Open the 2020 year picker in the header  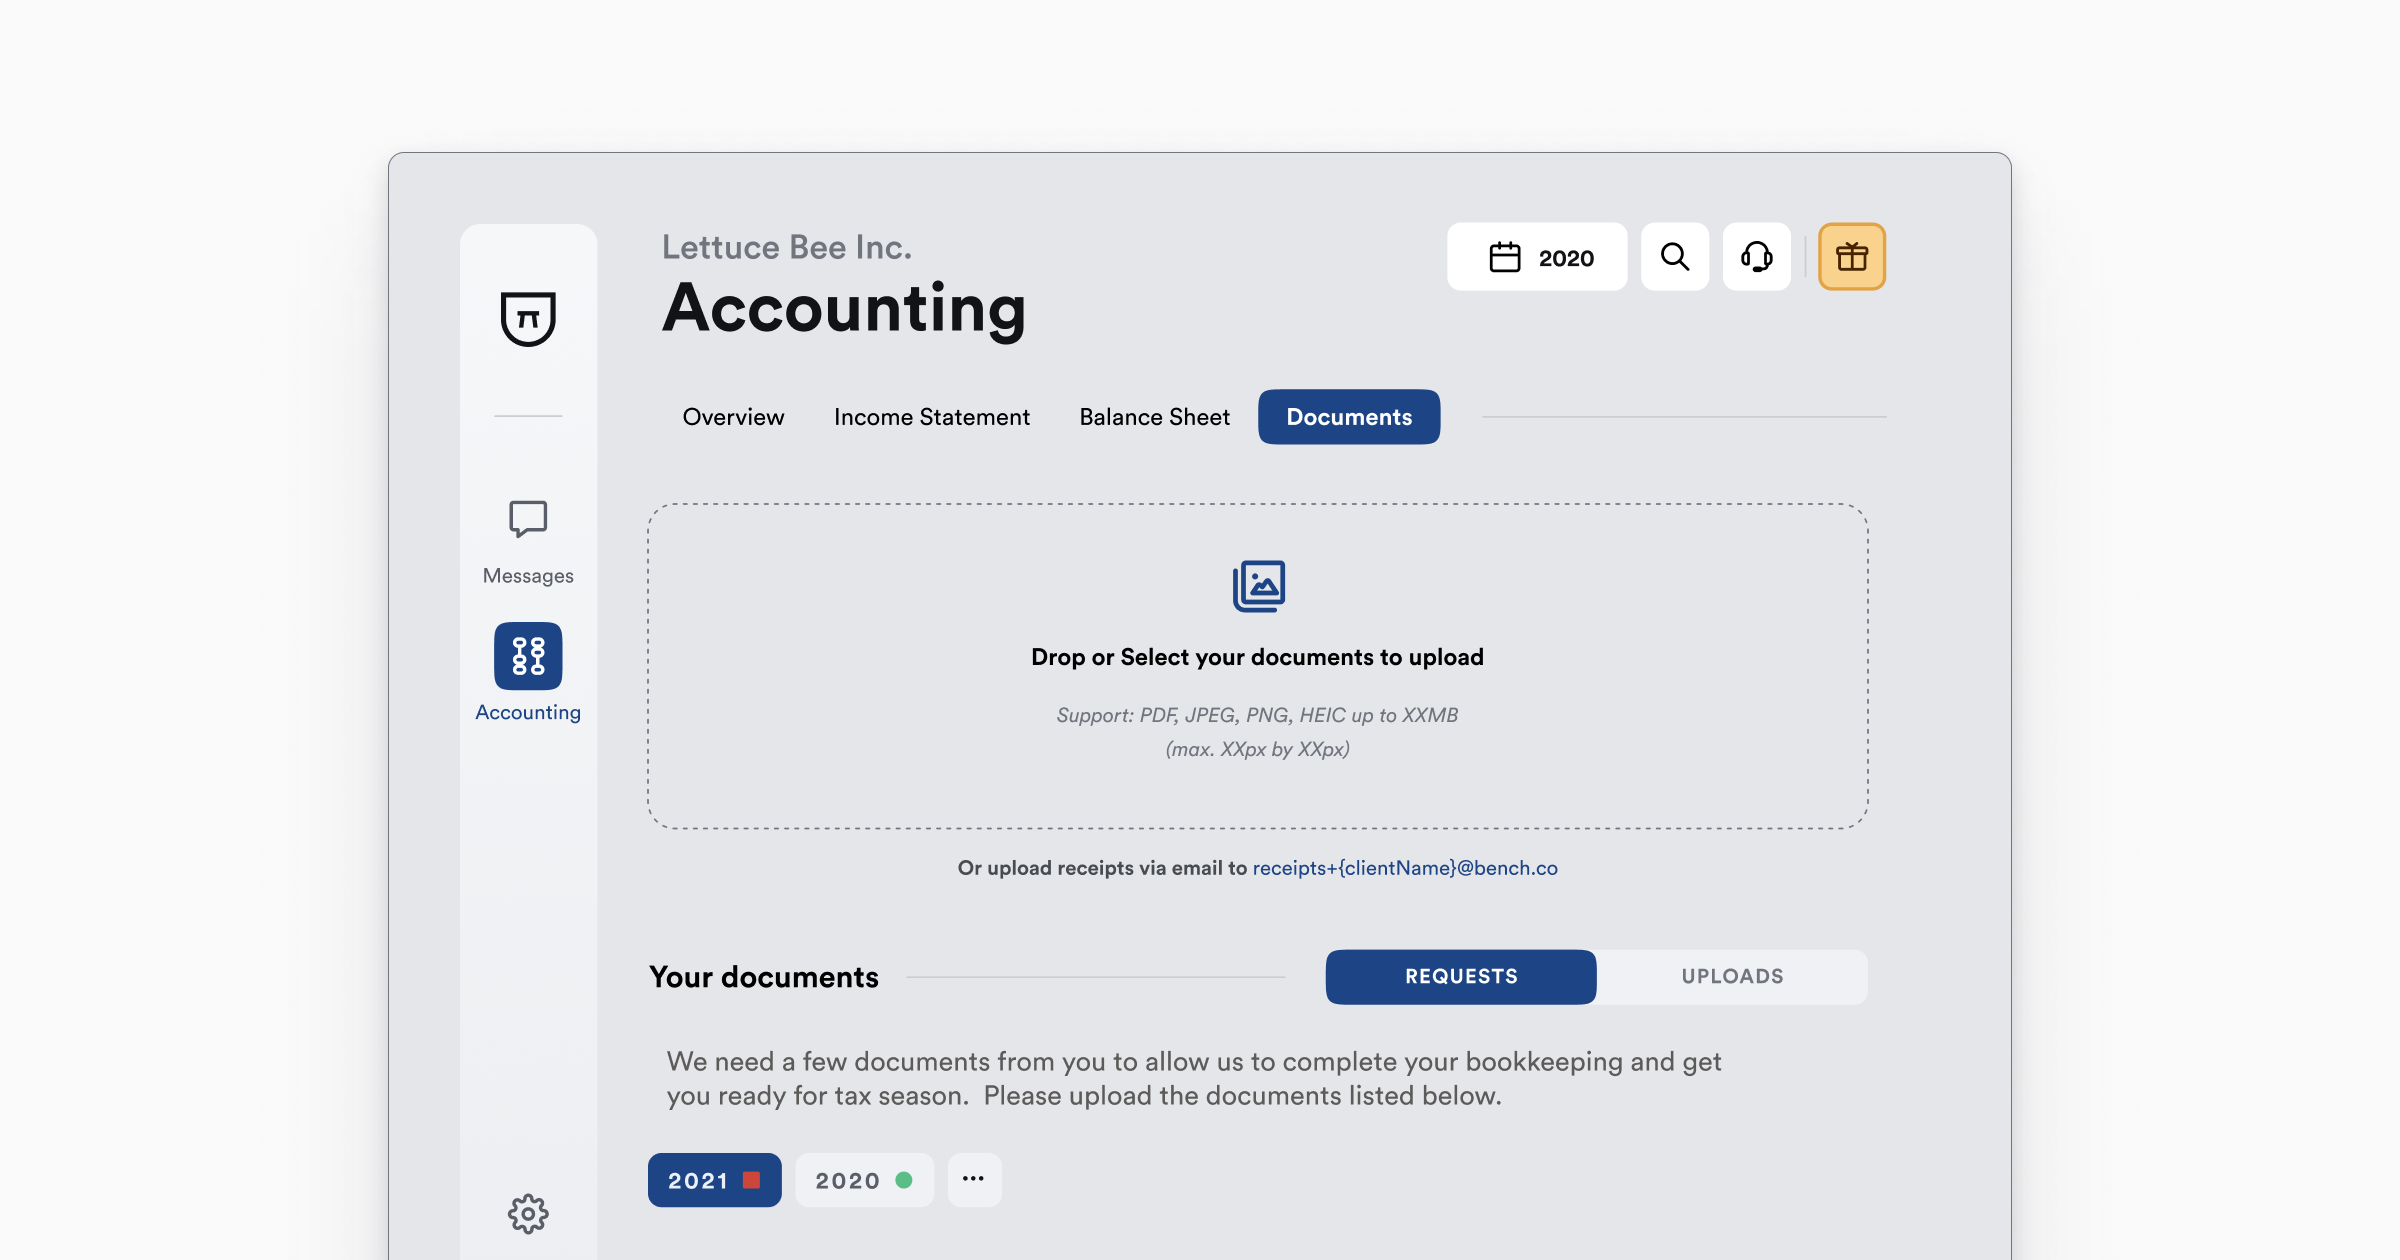tap(1537, 257)
